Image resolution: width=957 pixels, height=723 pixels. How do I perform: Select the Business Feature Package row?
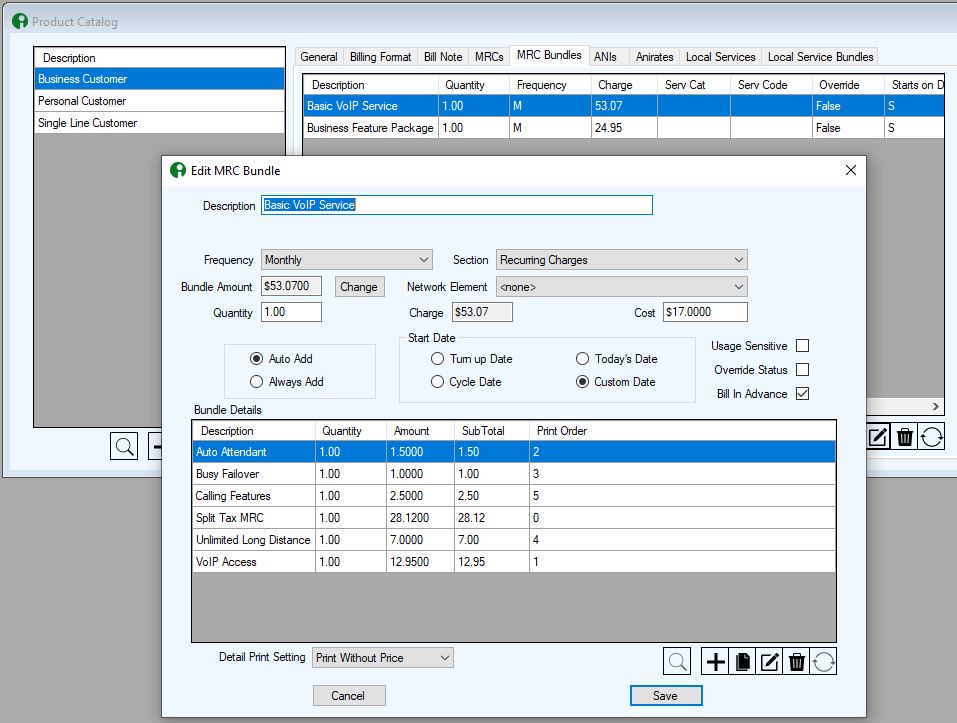tap(624, 128)
